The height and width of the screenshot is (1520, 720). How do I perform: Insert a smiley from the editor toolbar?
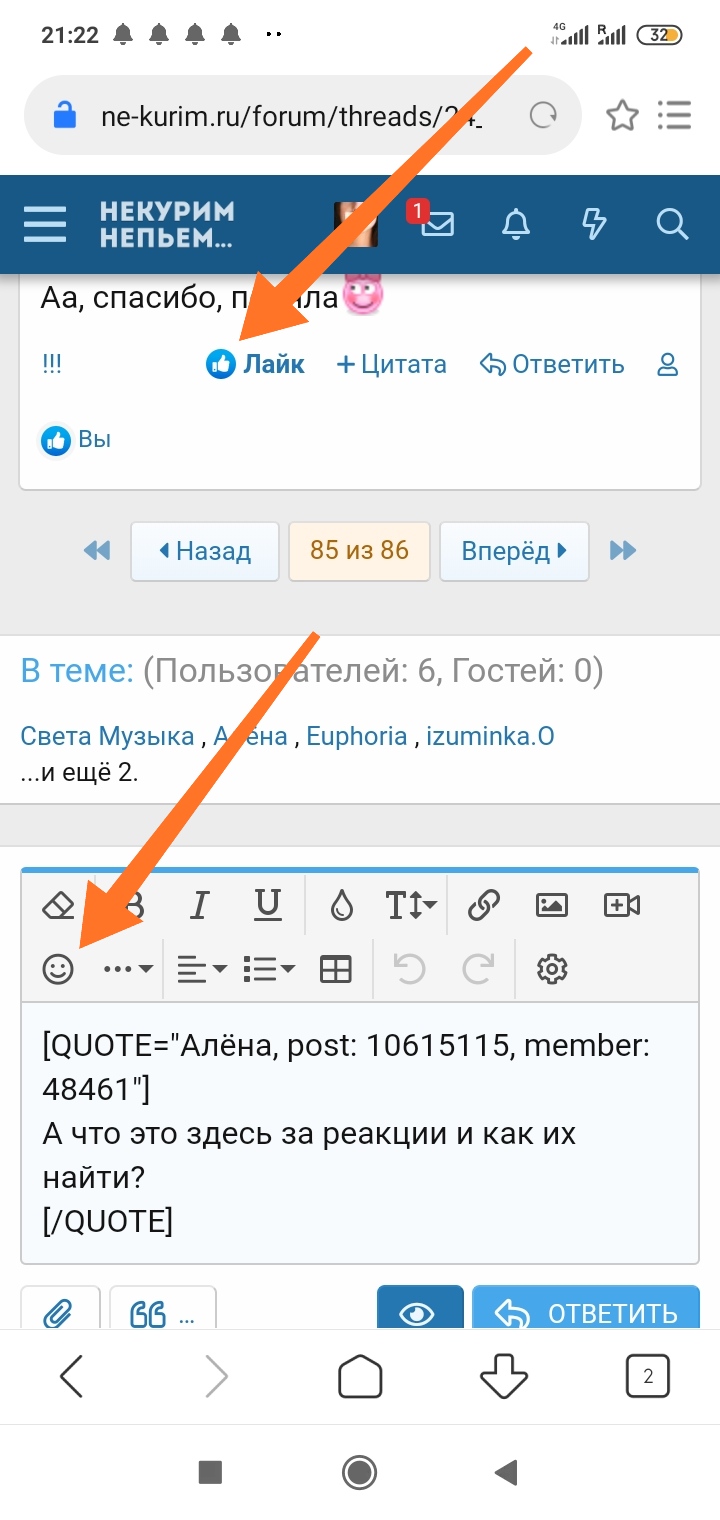(58, 968)
